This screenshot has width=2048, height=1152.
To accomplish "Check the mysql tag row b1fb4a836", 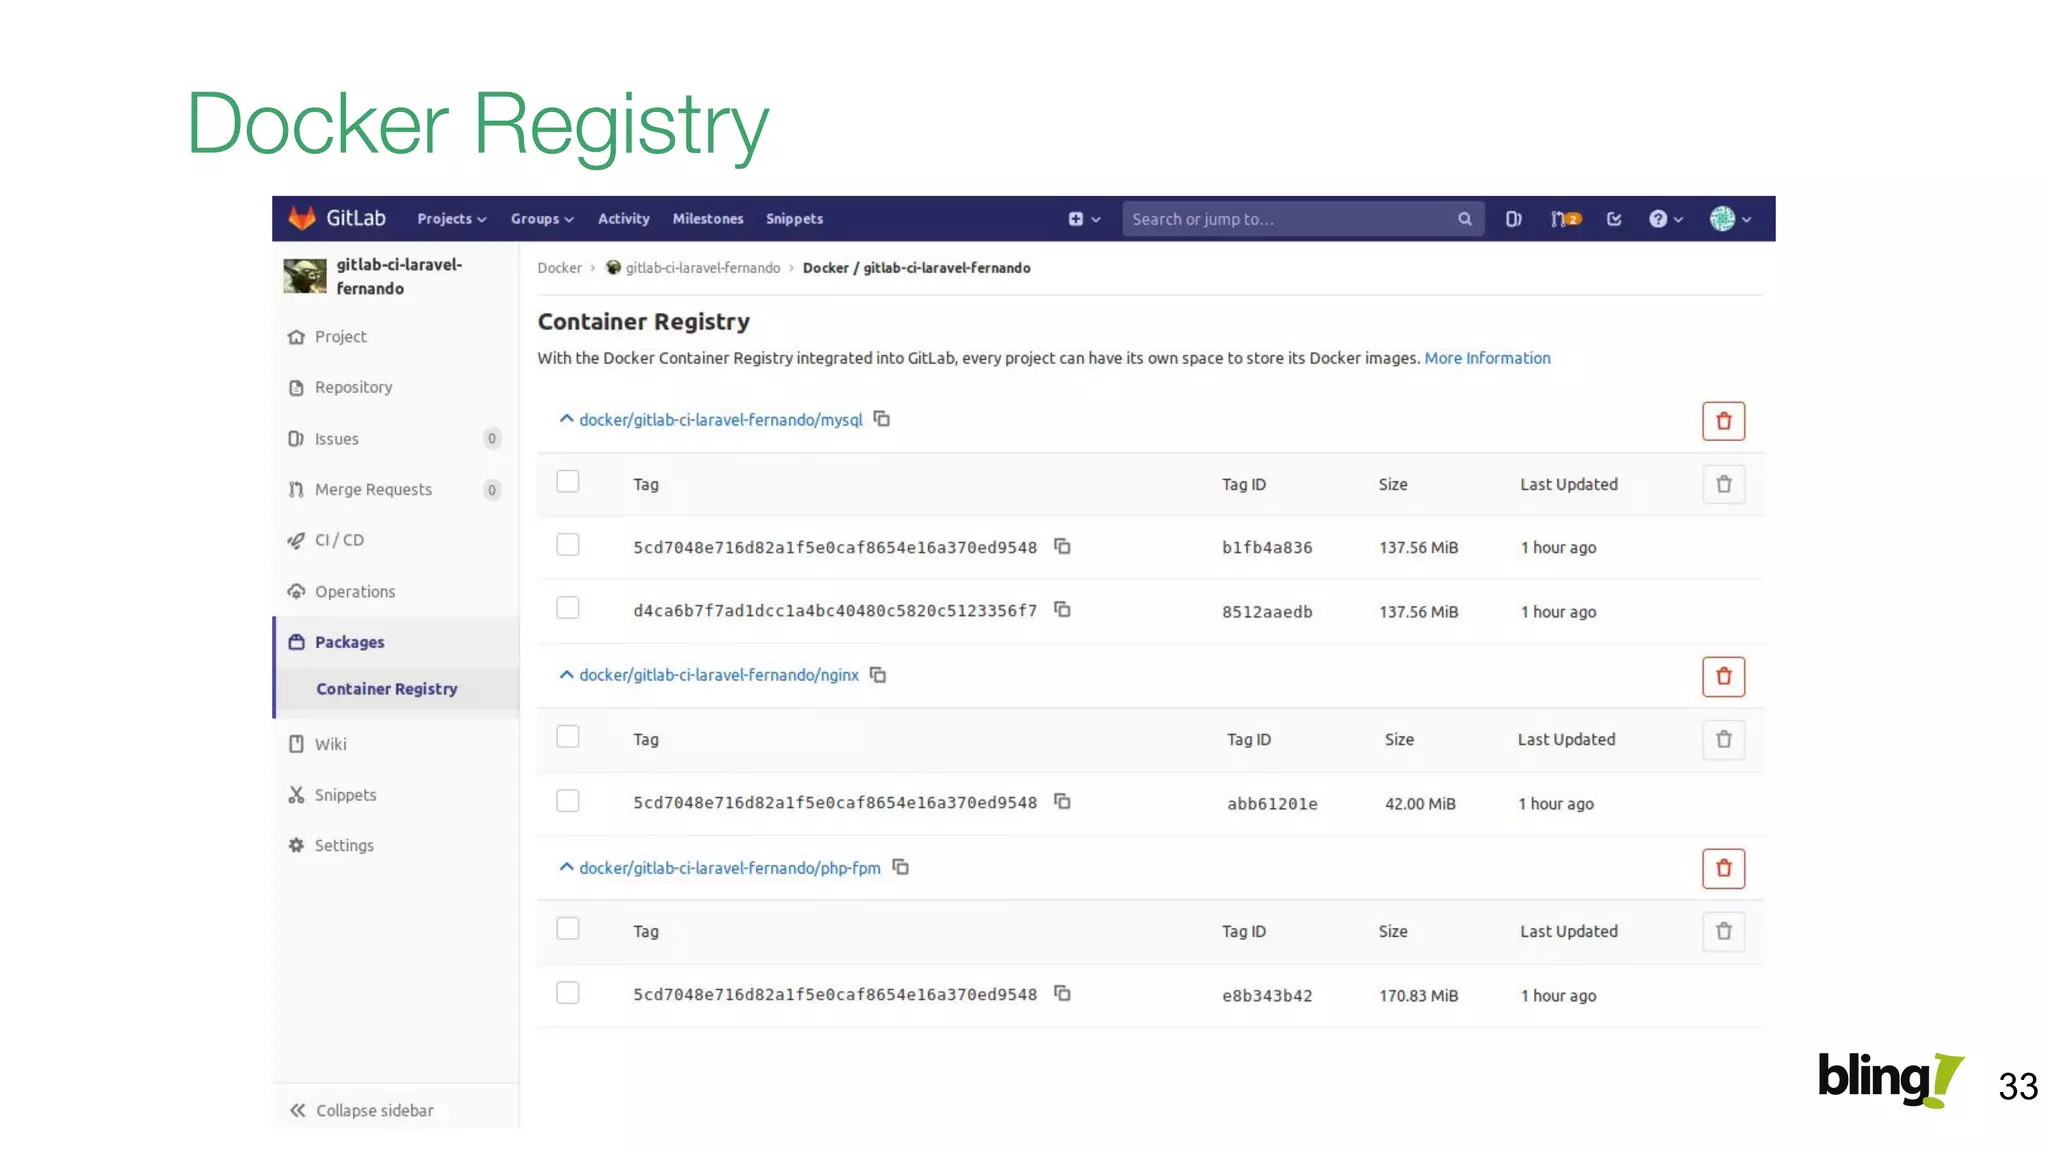I will pyautogui.click(x=568, y=544).
